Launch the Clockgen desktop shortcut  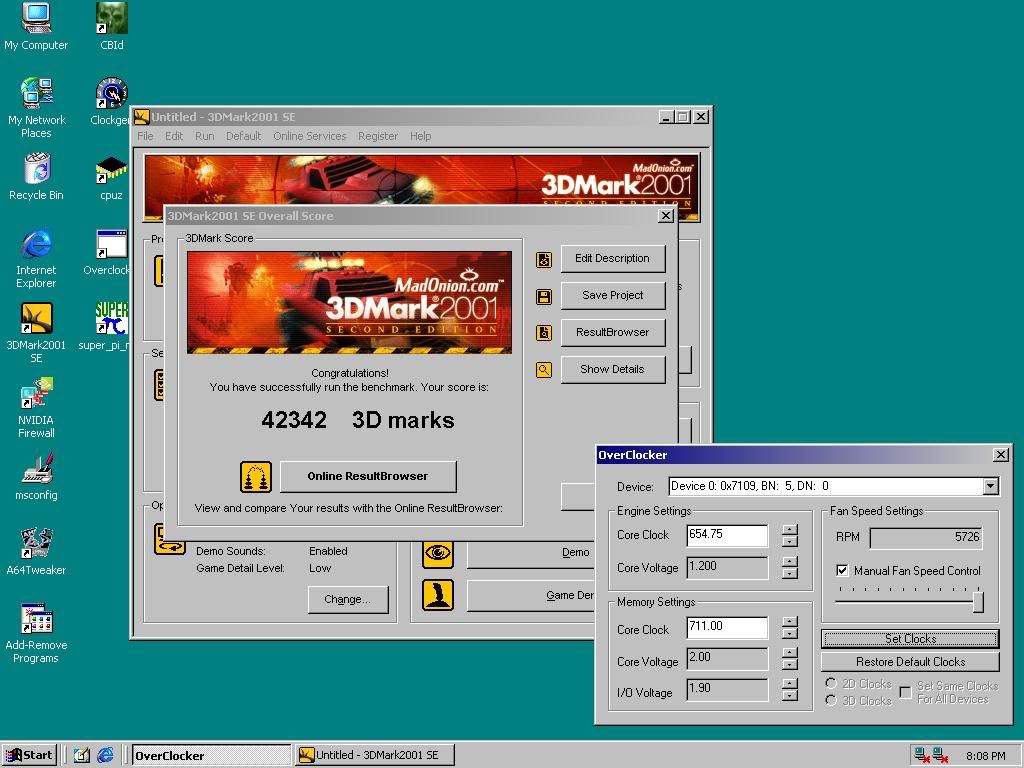pos(111,101)
